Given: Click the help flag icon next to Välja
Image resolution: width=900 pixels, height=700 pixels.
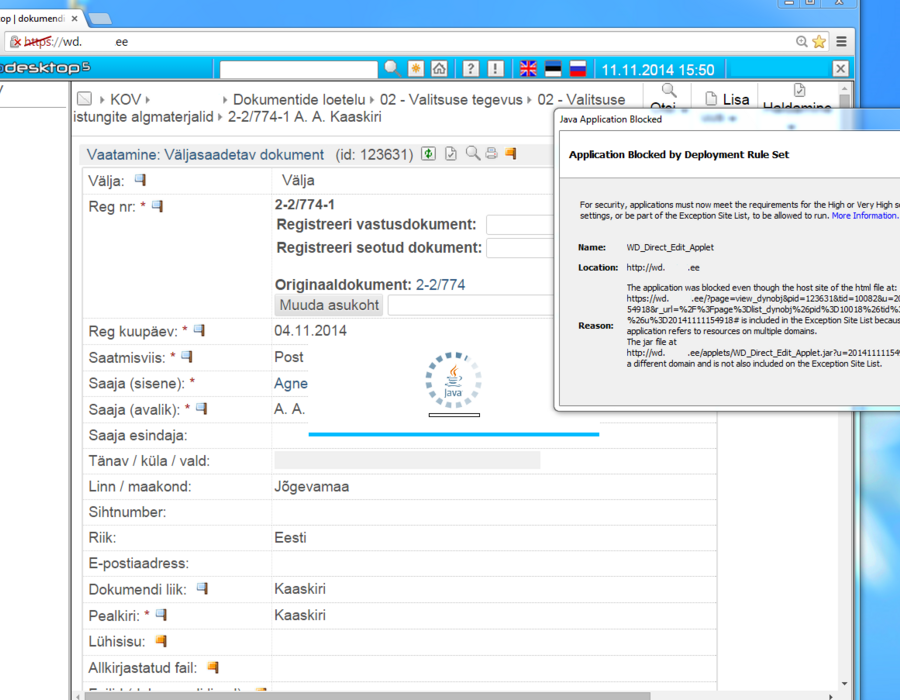Looking at the screenshot, I should pos(140,180).
